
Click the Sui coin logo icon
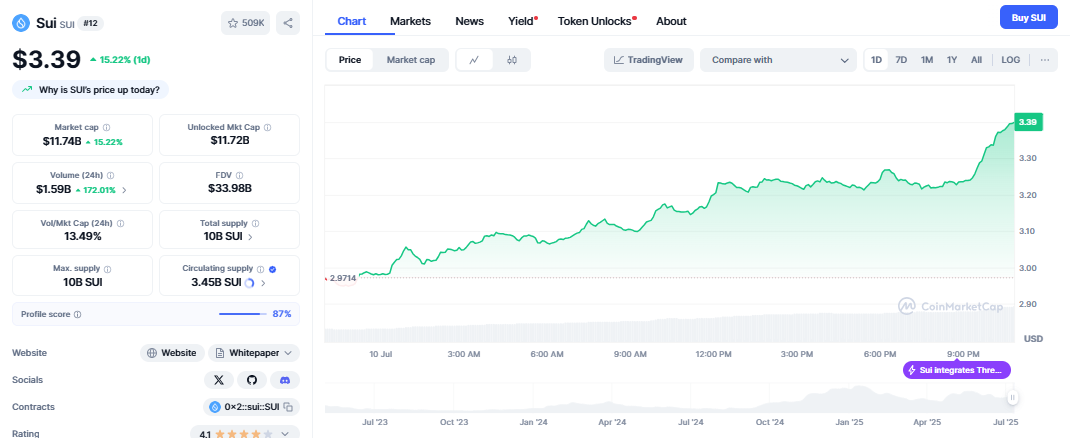(x=22, y=23)
